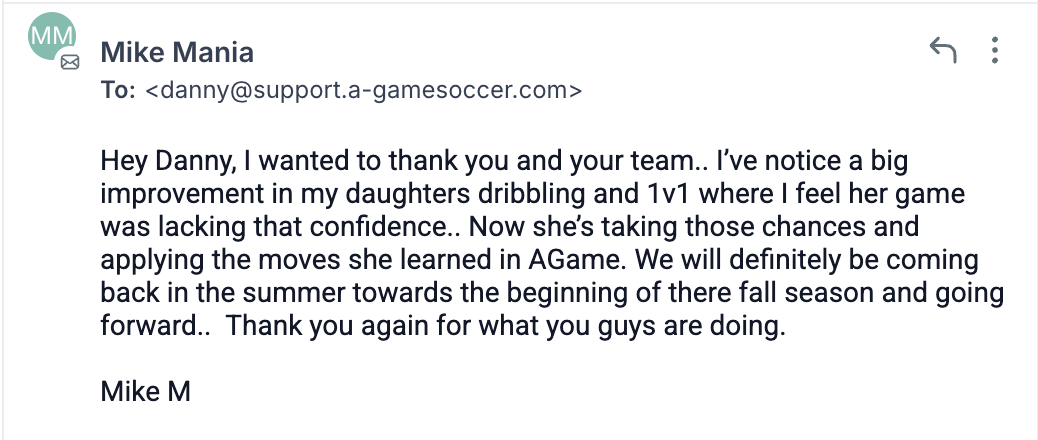The width and height of the screenshot is (1038, 440).
Task: Click the word AGame in message
Action: [577, 260]
